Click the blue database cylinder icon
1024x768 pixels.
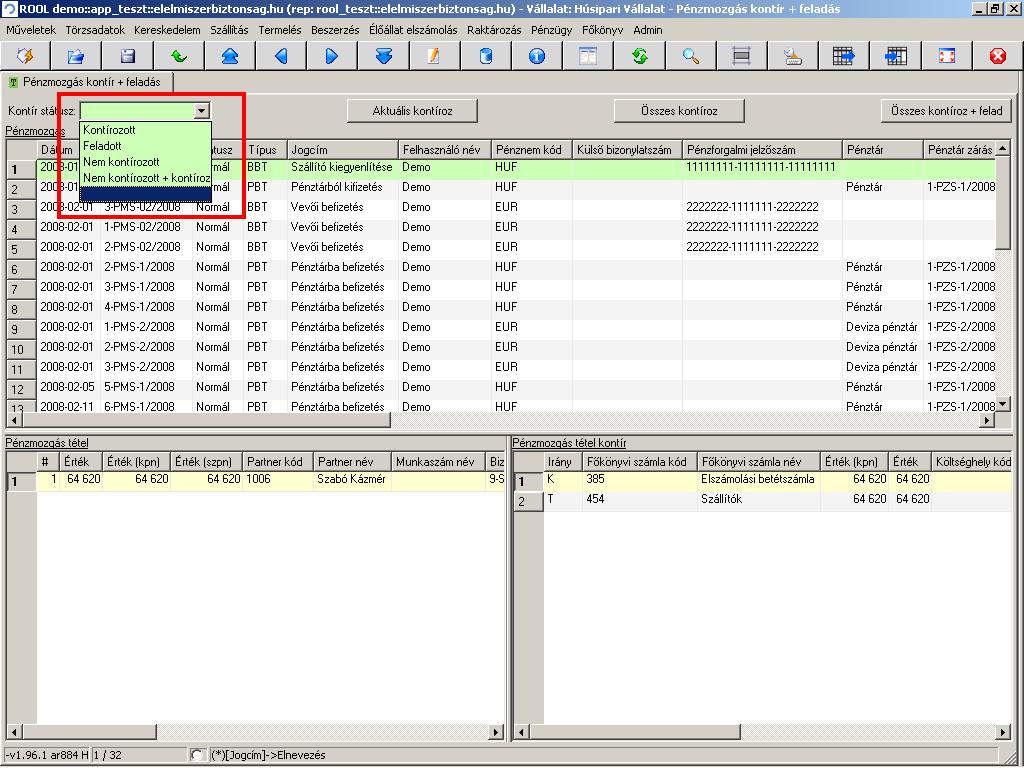pyautogui.click(x=485, y=56)
